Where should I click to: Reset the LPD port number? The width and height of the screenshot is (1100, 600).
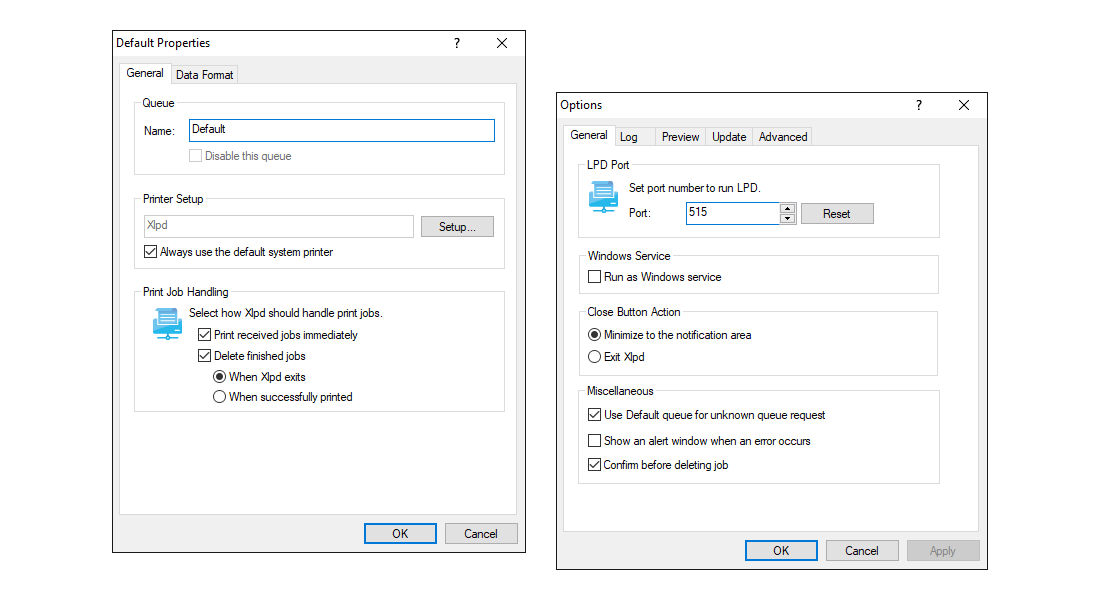click(x=836, y=214)
